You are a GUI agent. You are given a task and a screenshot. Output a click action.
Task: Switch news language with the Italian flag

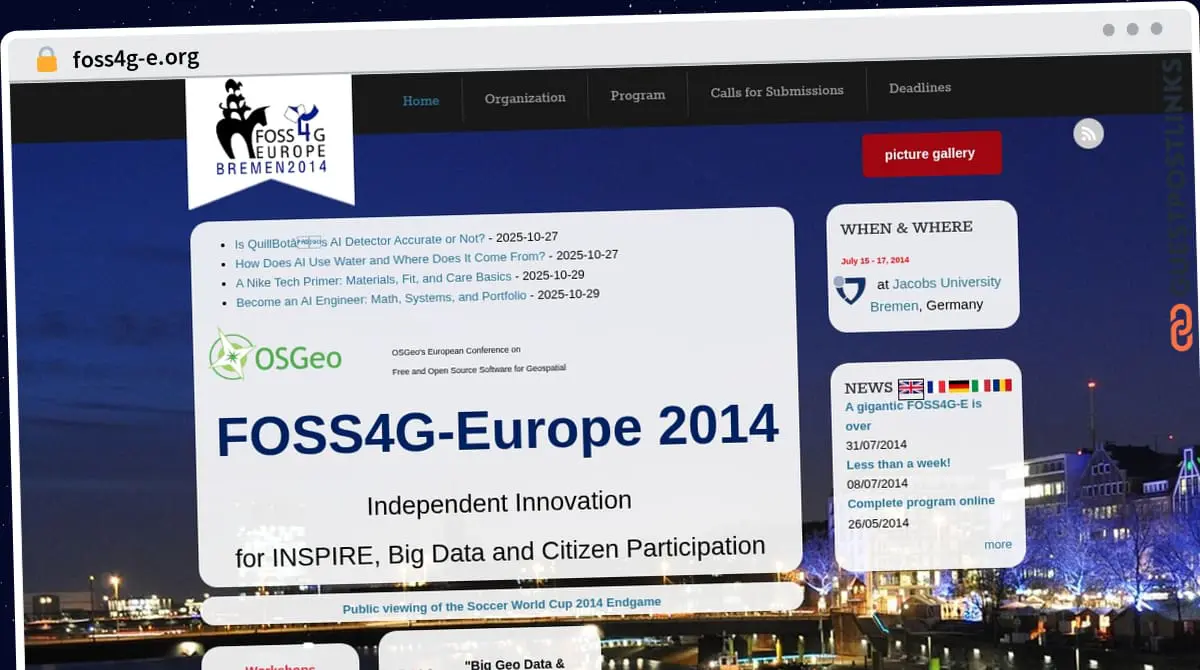pyautogui.click(x=980, y=385)
